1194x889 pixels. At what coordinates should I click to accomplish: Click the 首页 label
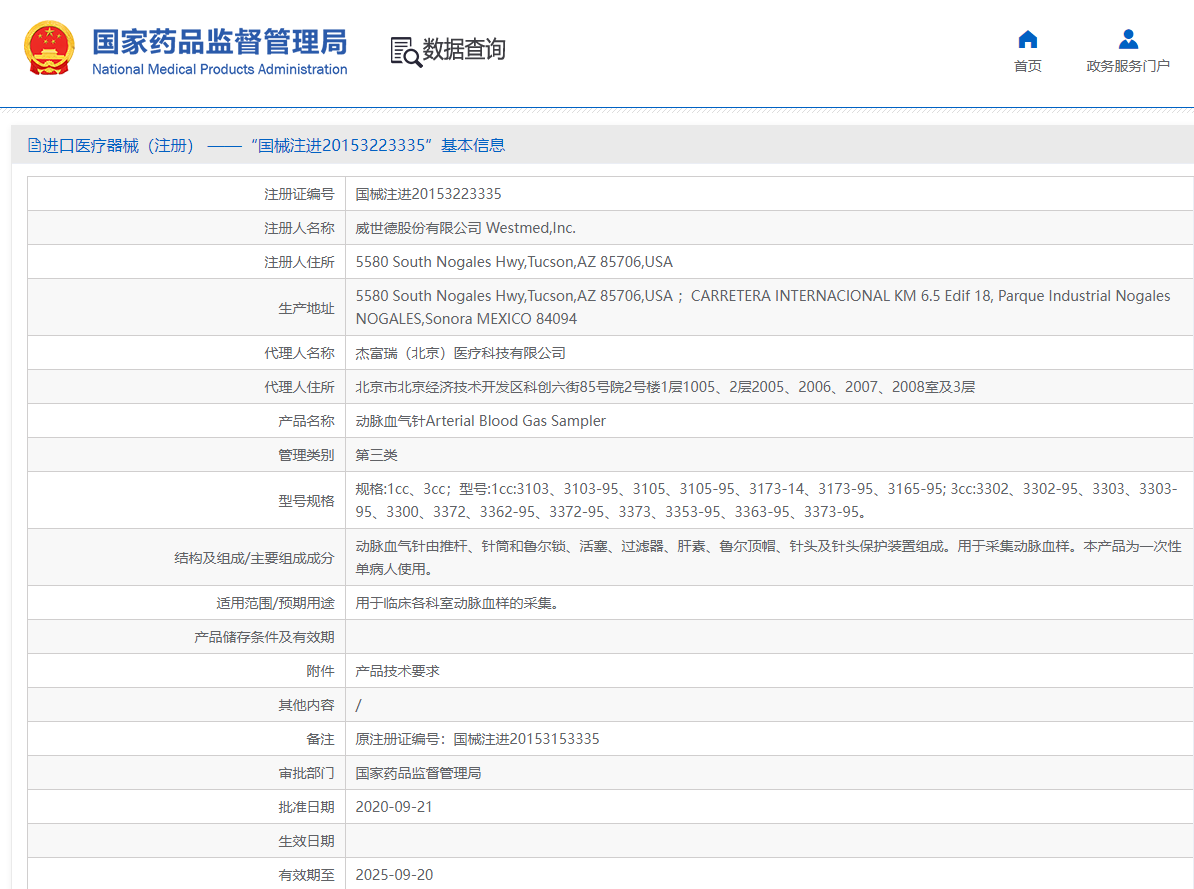[x=1027, y=66]
